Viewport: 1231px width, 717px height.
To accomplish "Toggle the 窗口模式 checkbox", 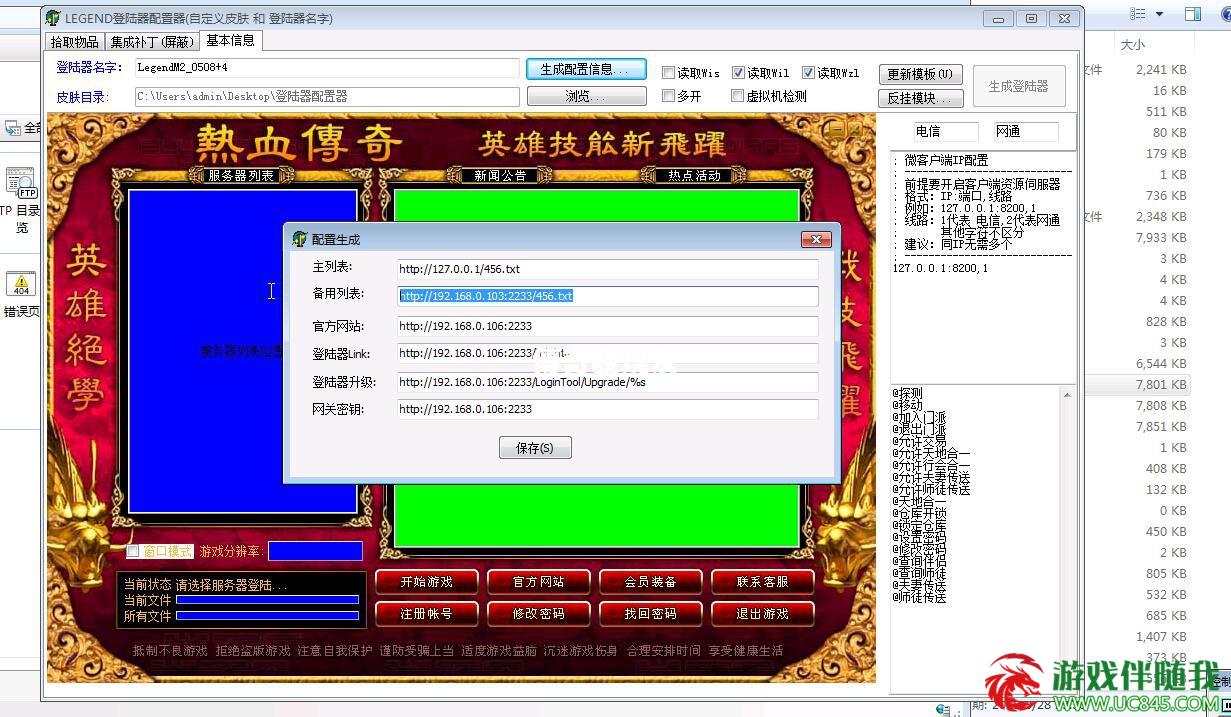I will point(133,551).
